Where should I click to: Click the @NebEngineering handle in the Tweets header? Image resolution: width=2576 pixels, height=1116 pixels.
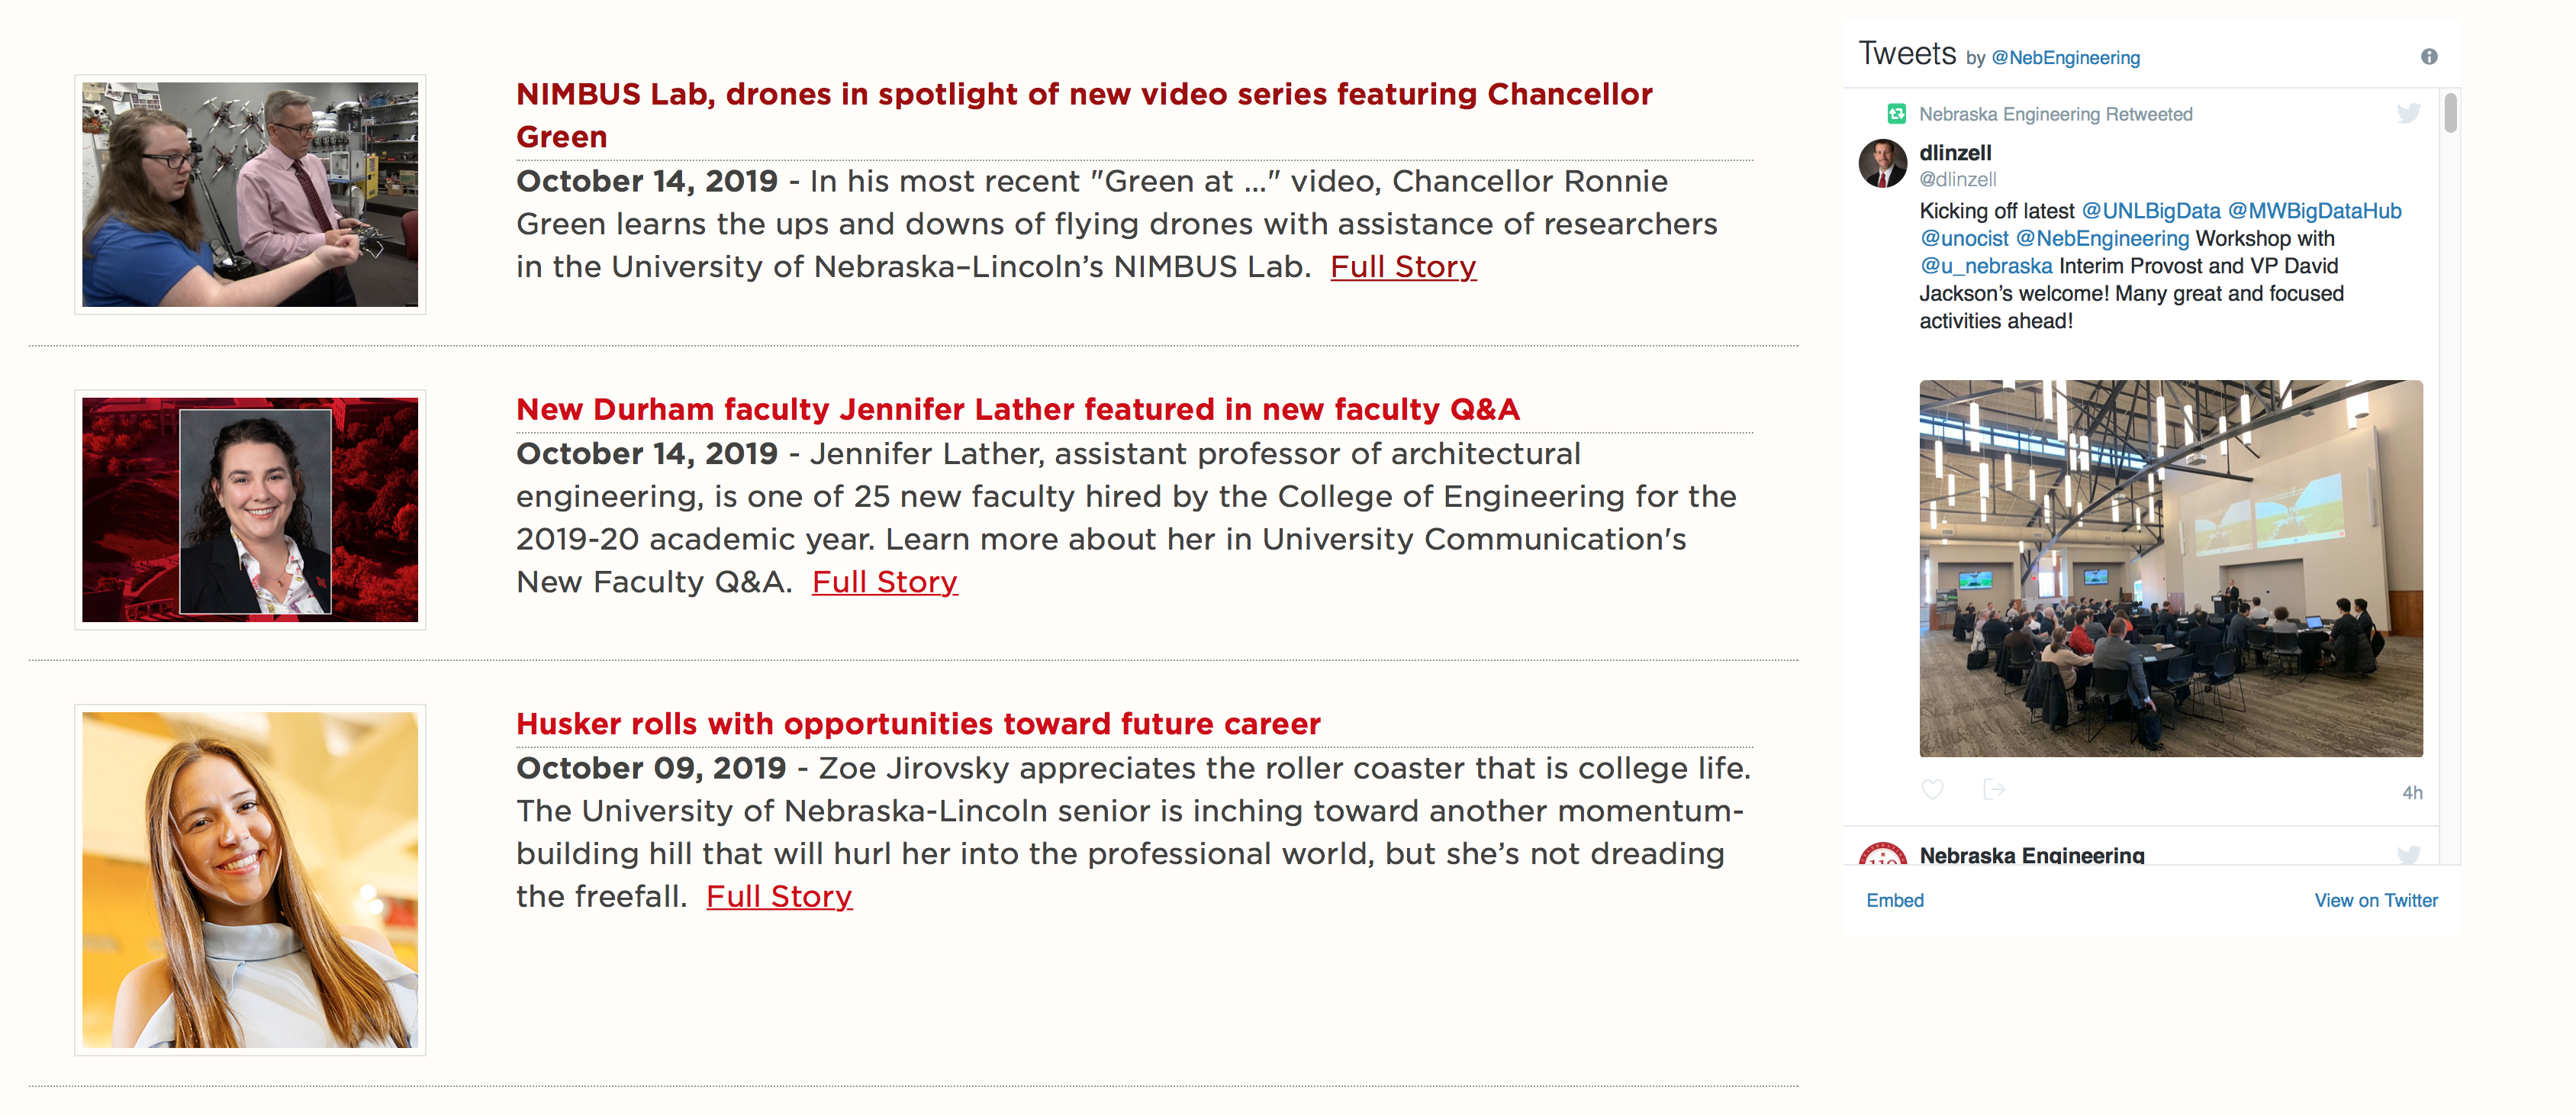pos(2065,58)
